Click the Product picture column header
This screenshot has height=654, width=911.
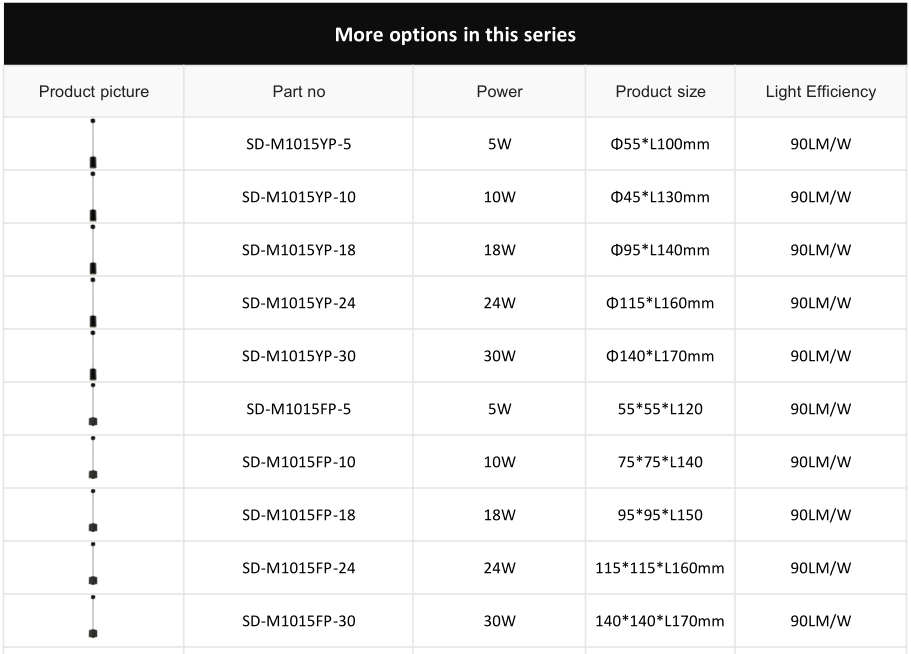(x=94, y=92)
